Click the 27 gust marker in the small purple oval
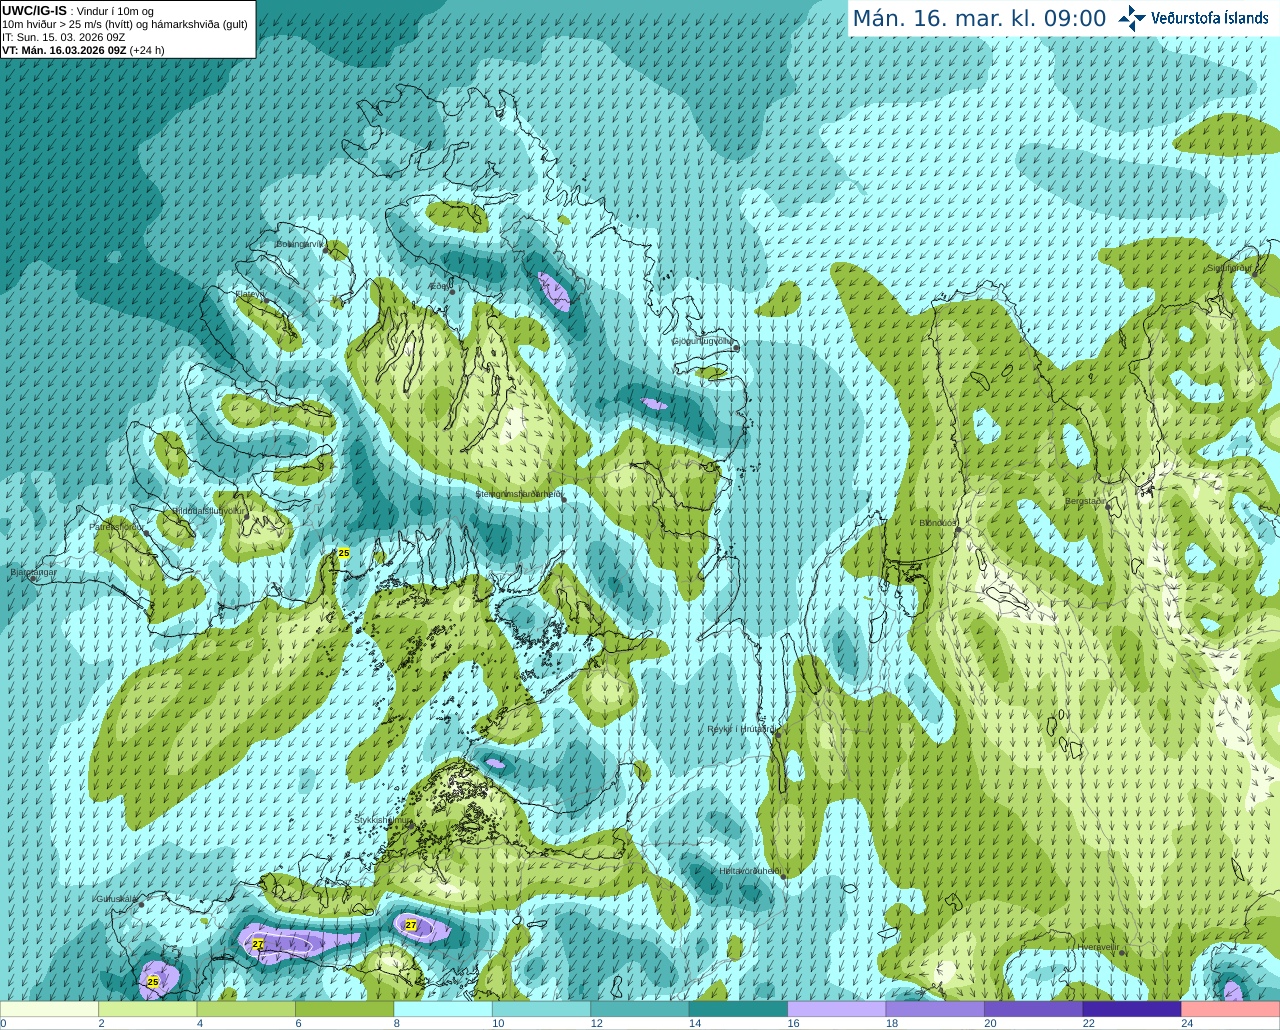The width and height of the screenshot is (1280, 1030). (x=411, y=925)
